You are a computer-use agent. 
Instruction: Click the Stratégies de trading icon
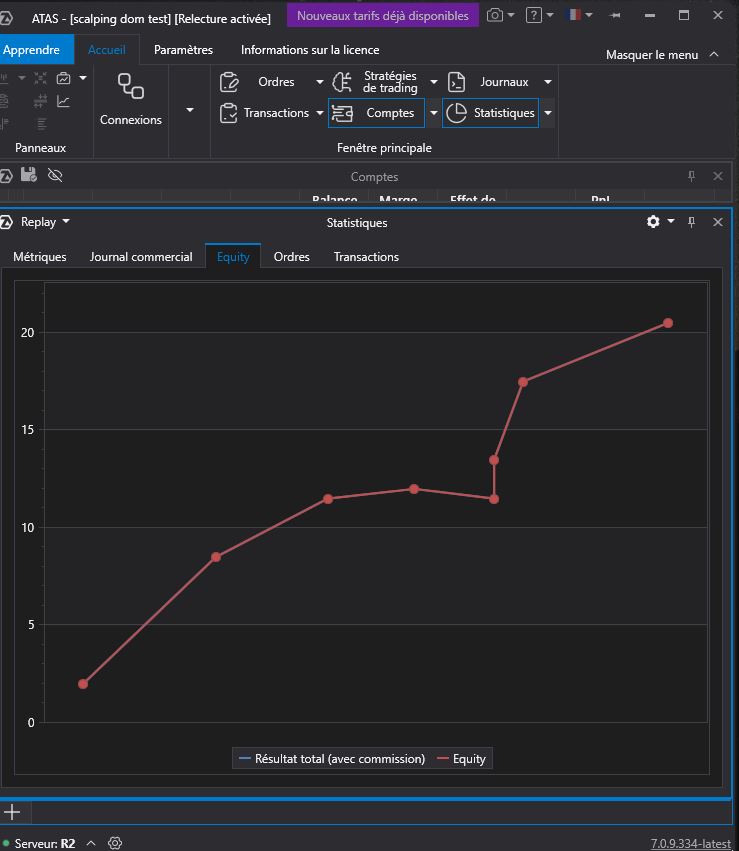(342, 82)
